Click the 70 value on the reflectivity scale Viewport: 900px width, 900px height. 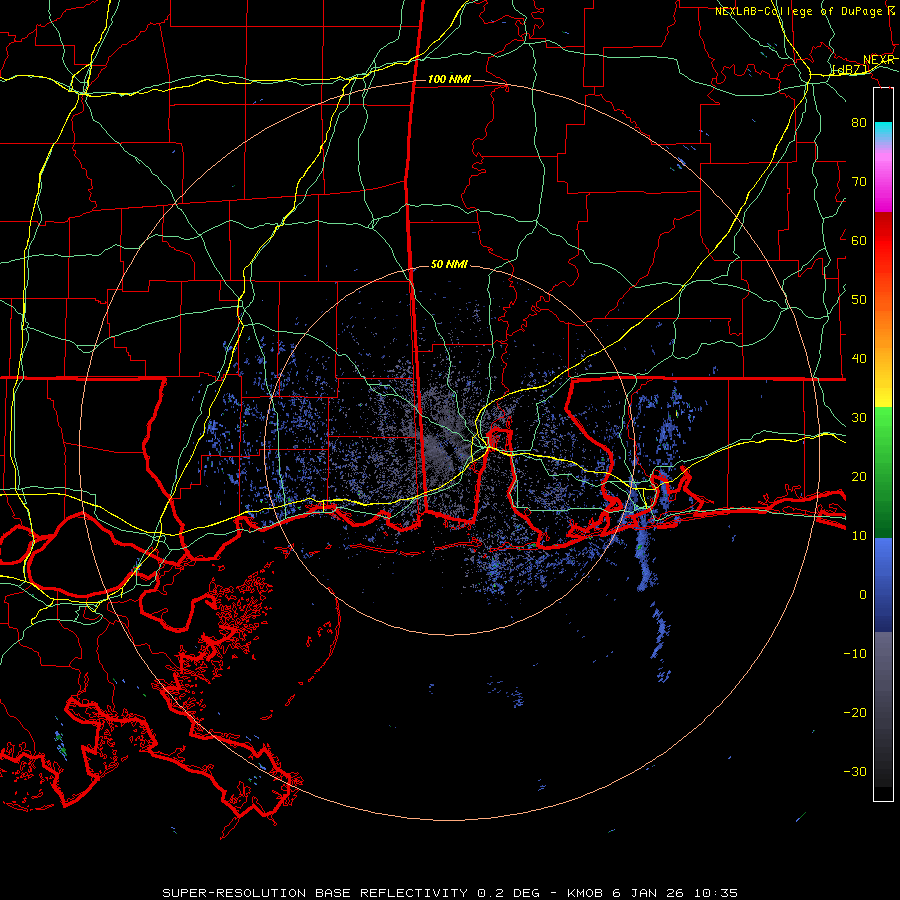click(x=859, y=182)
